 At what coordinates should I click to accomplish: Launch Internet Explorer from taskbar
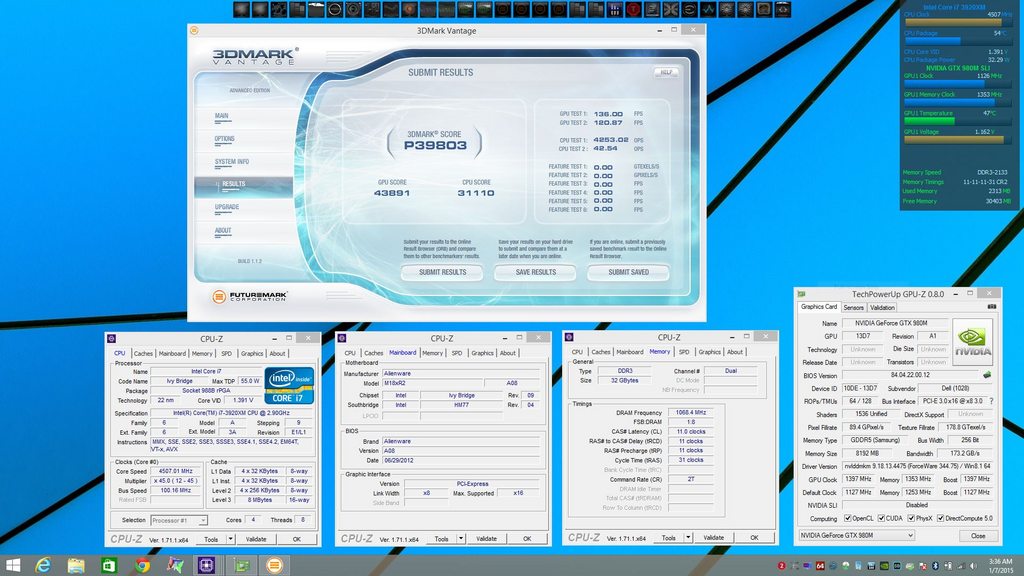click(x=43, y=565)
